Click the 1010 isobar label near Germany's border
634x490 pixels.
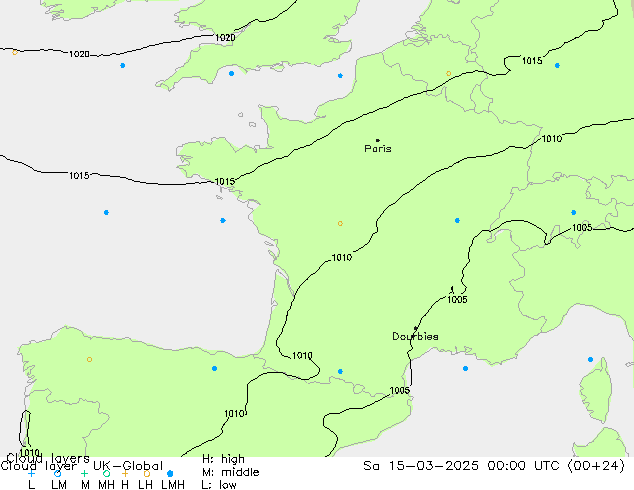pyautogui.click(x=552, y=139)
